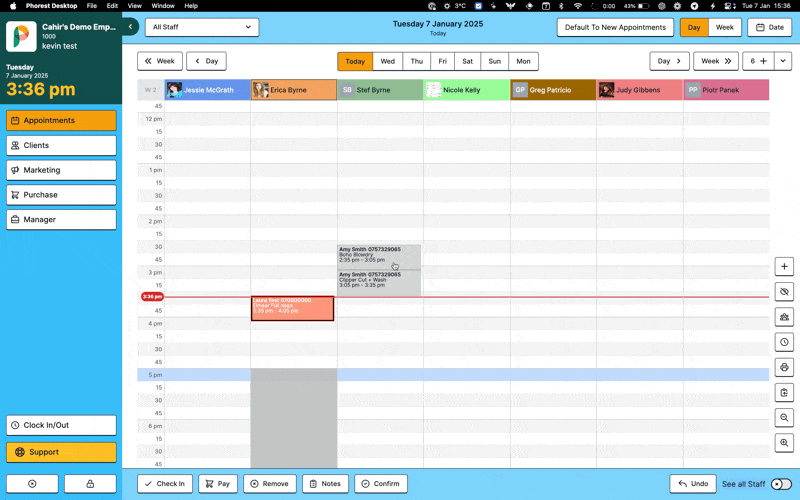Select Stef Byrne column header
This screenshot has width=800, height=500.
tap(380, 90)
